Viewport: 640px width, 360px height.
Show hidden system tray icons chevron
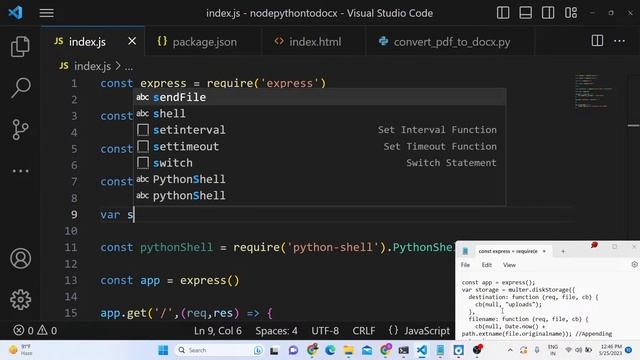click(x=510, y=350)
